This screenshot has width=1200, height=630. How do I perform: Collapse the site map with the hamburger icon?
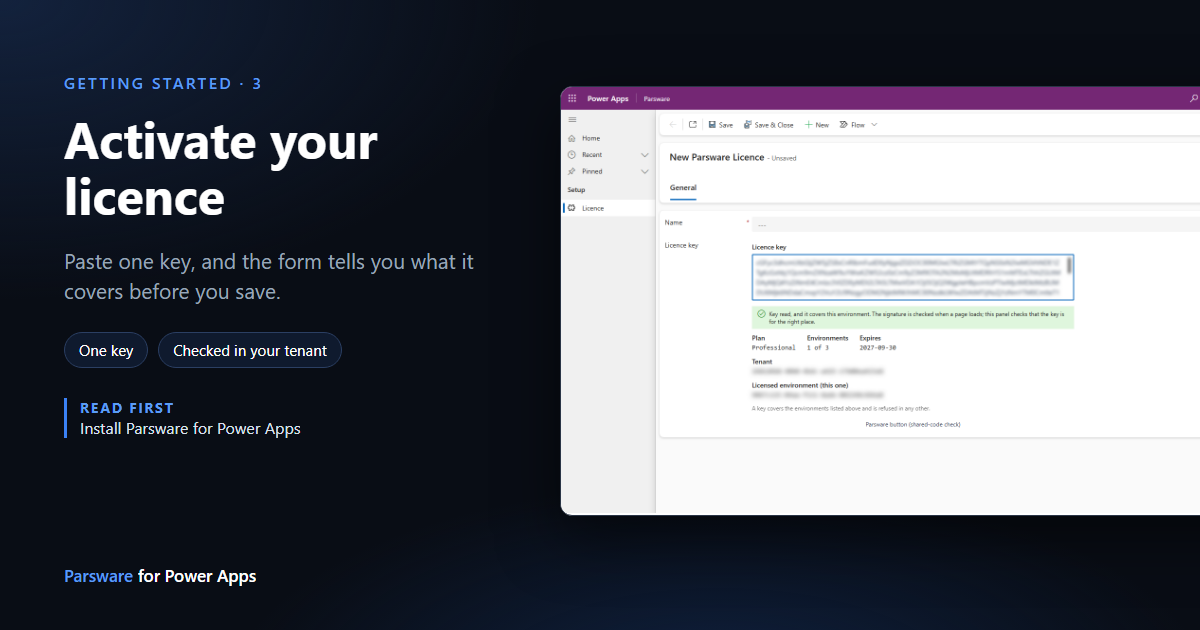(572, 119)
